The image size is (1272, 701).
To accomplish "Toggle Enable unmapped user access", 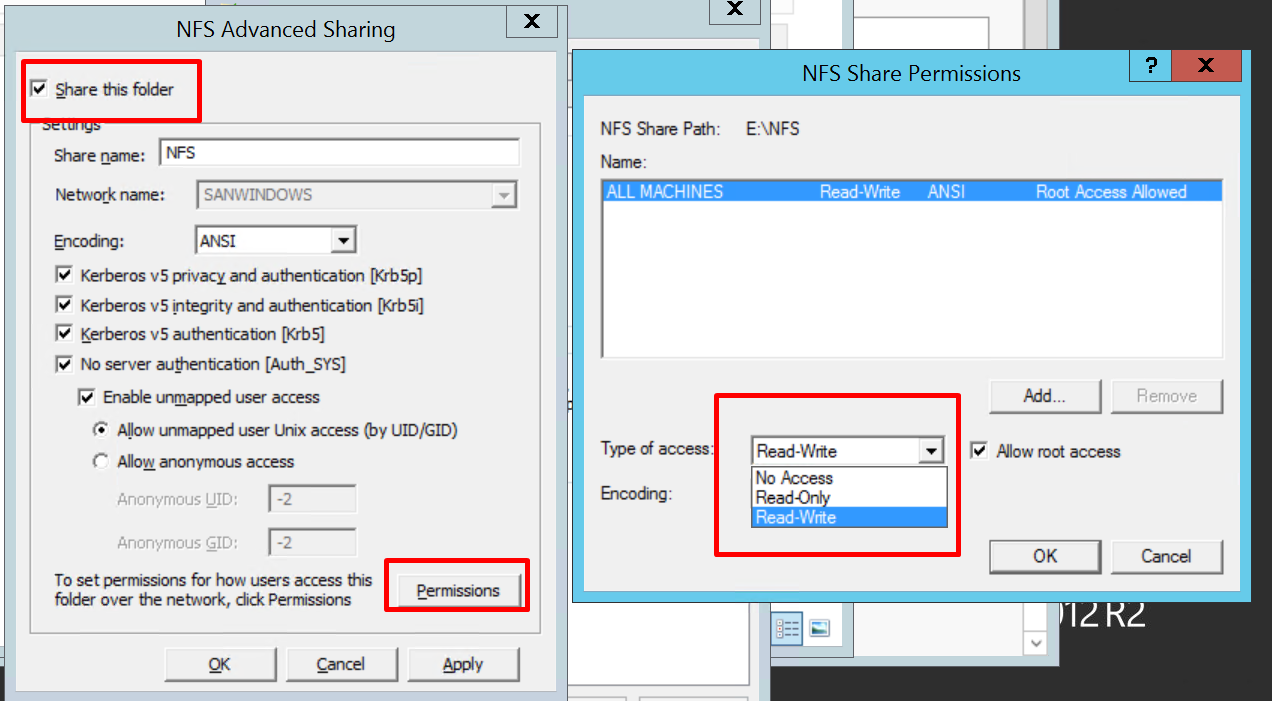I will (87, 397).
